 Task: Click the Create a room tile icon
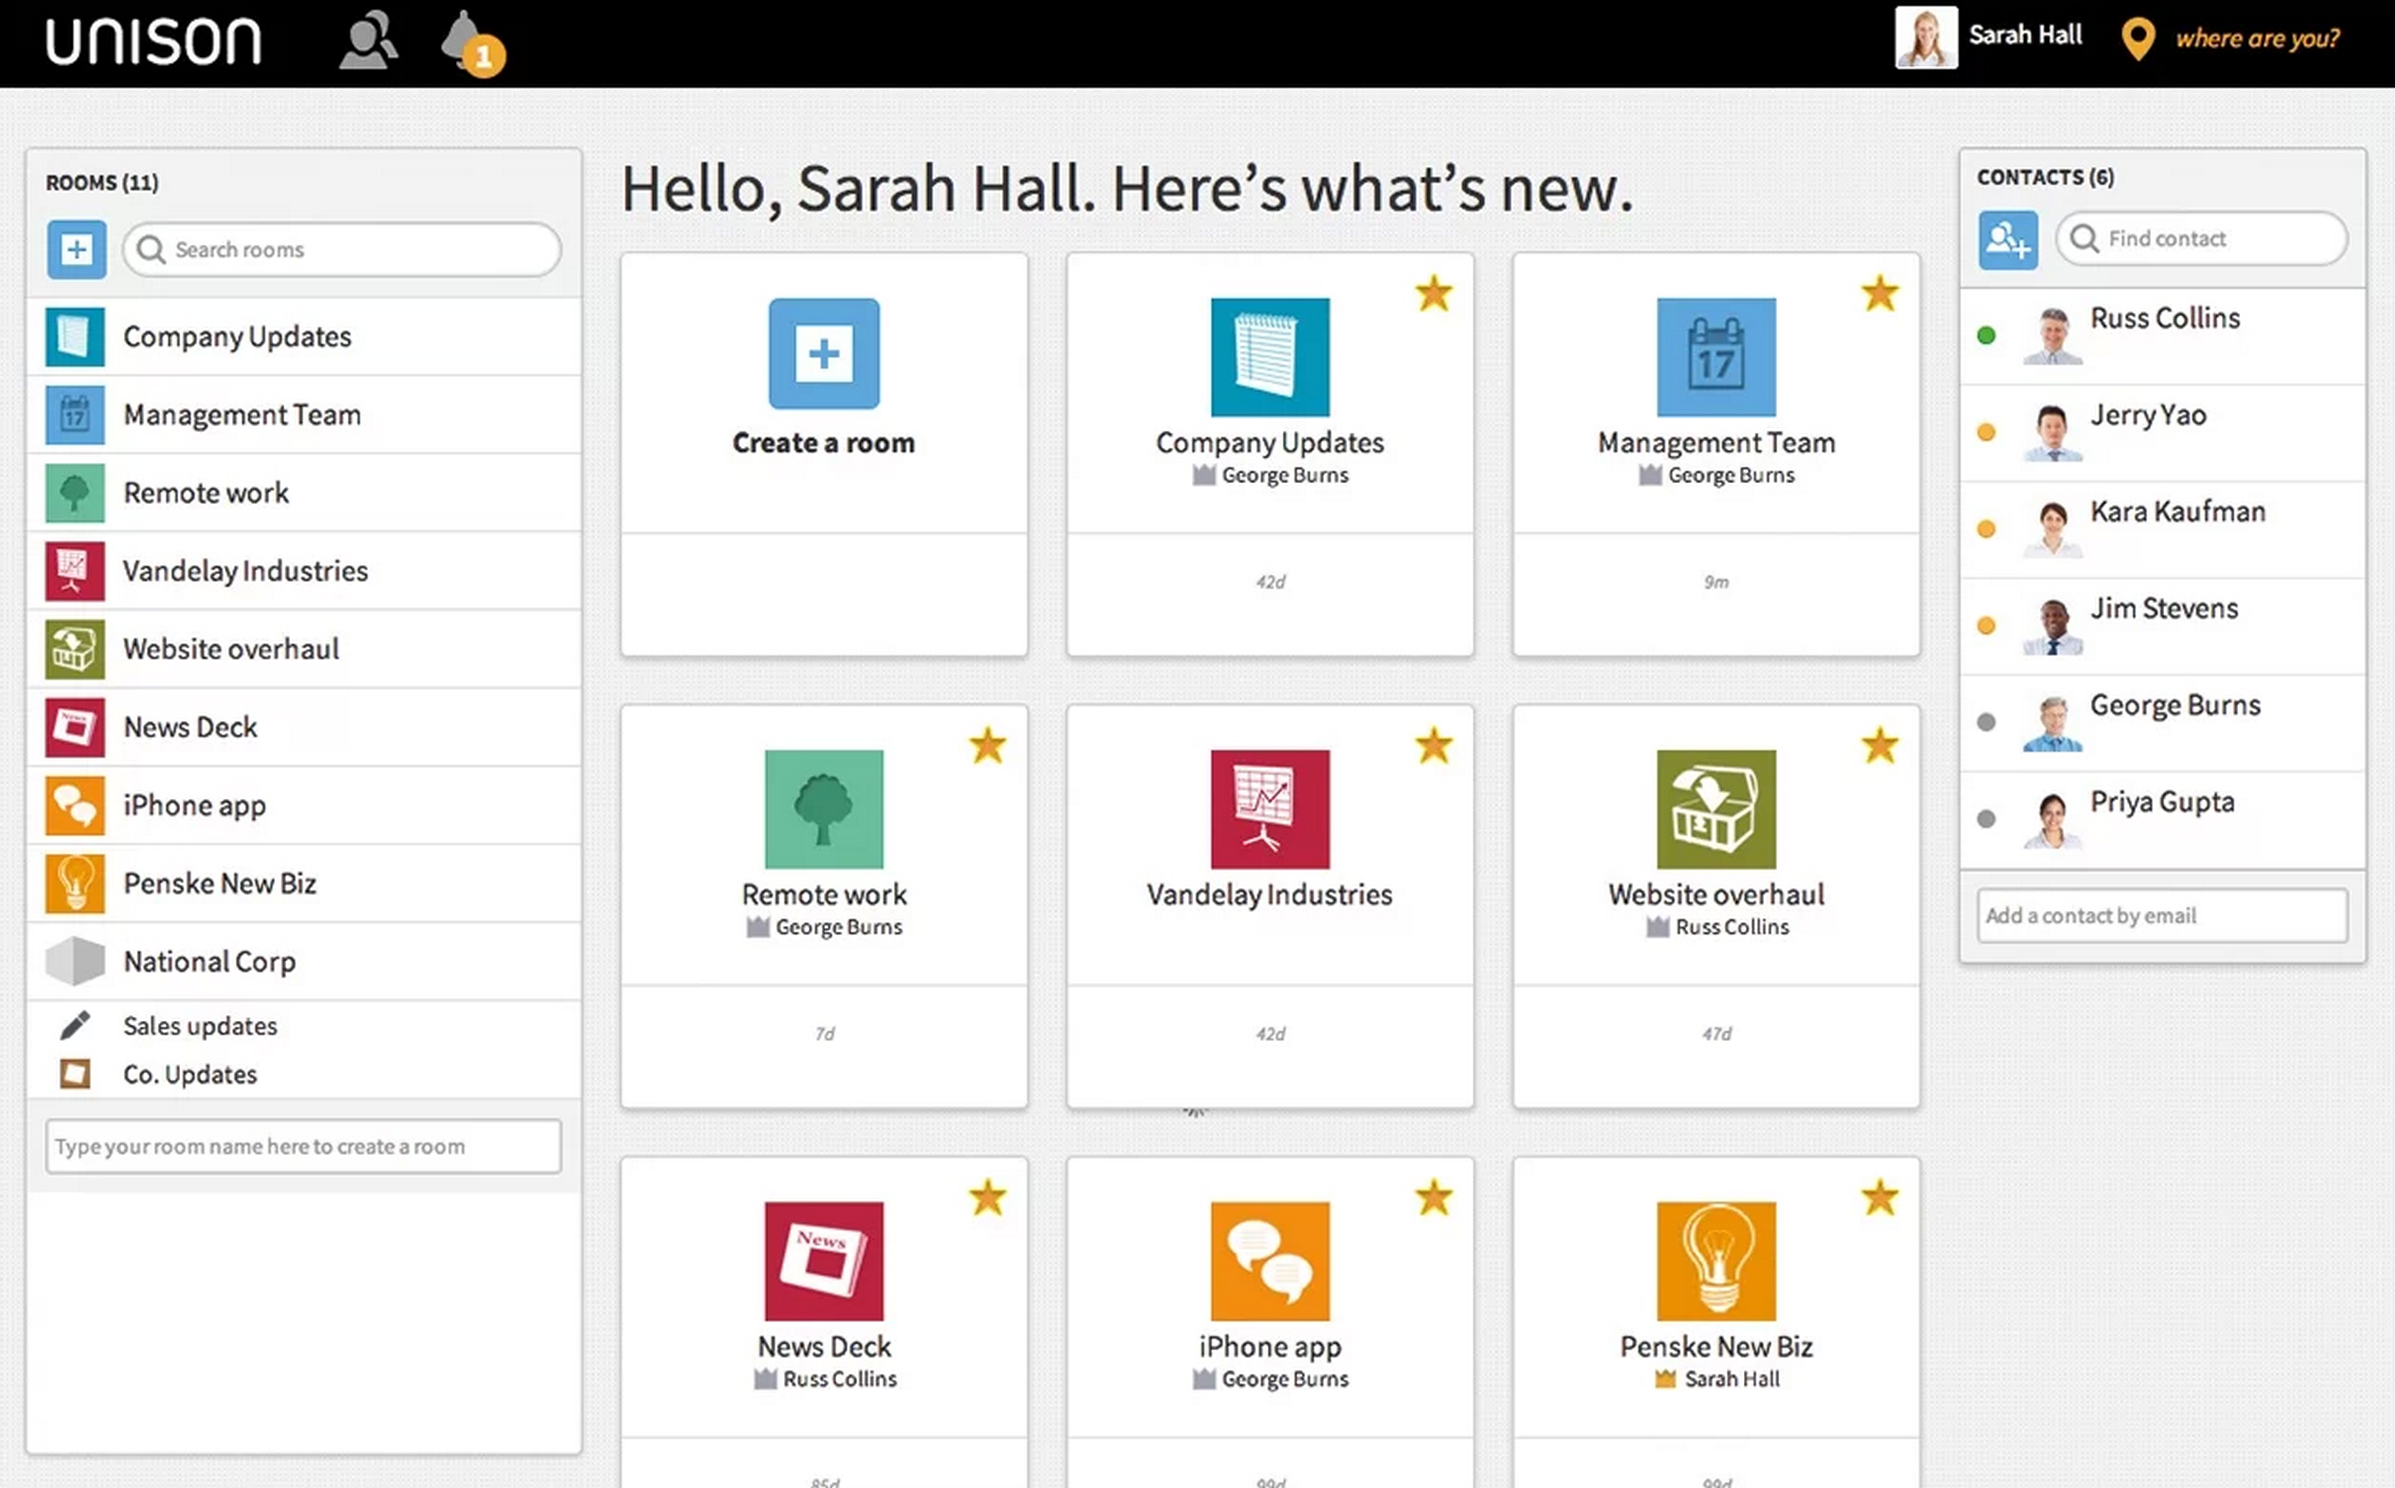coord(823,353)
